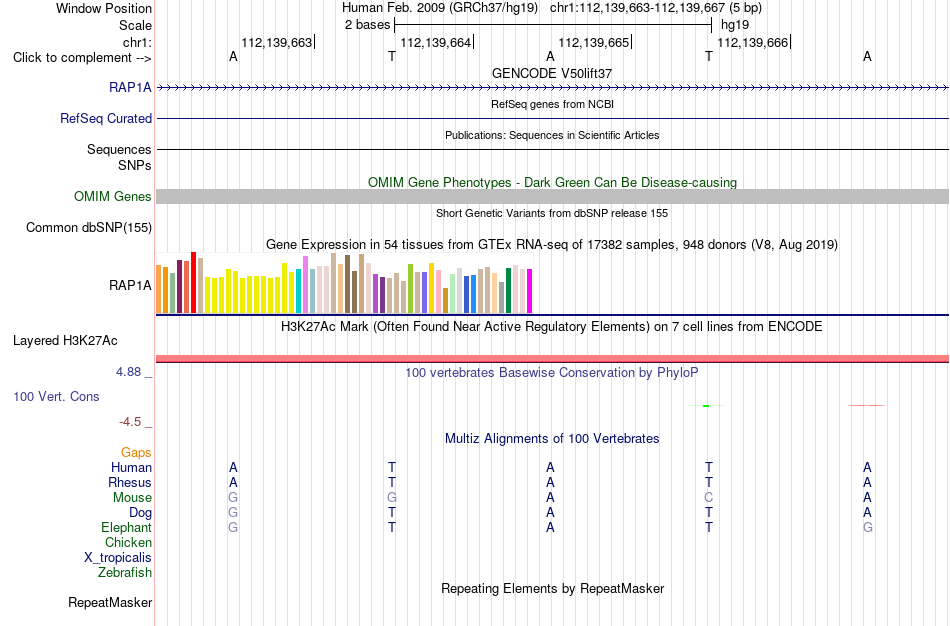Click the SNPs track label
The width and height of the screenshot is (950, 626).
pyautogui.click(x=135, y=165)
